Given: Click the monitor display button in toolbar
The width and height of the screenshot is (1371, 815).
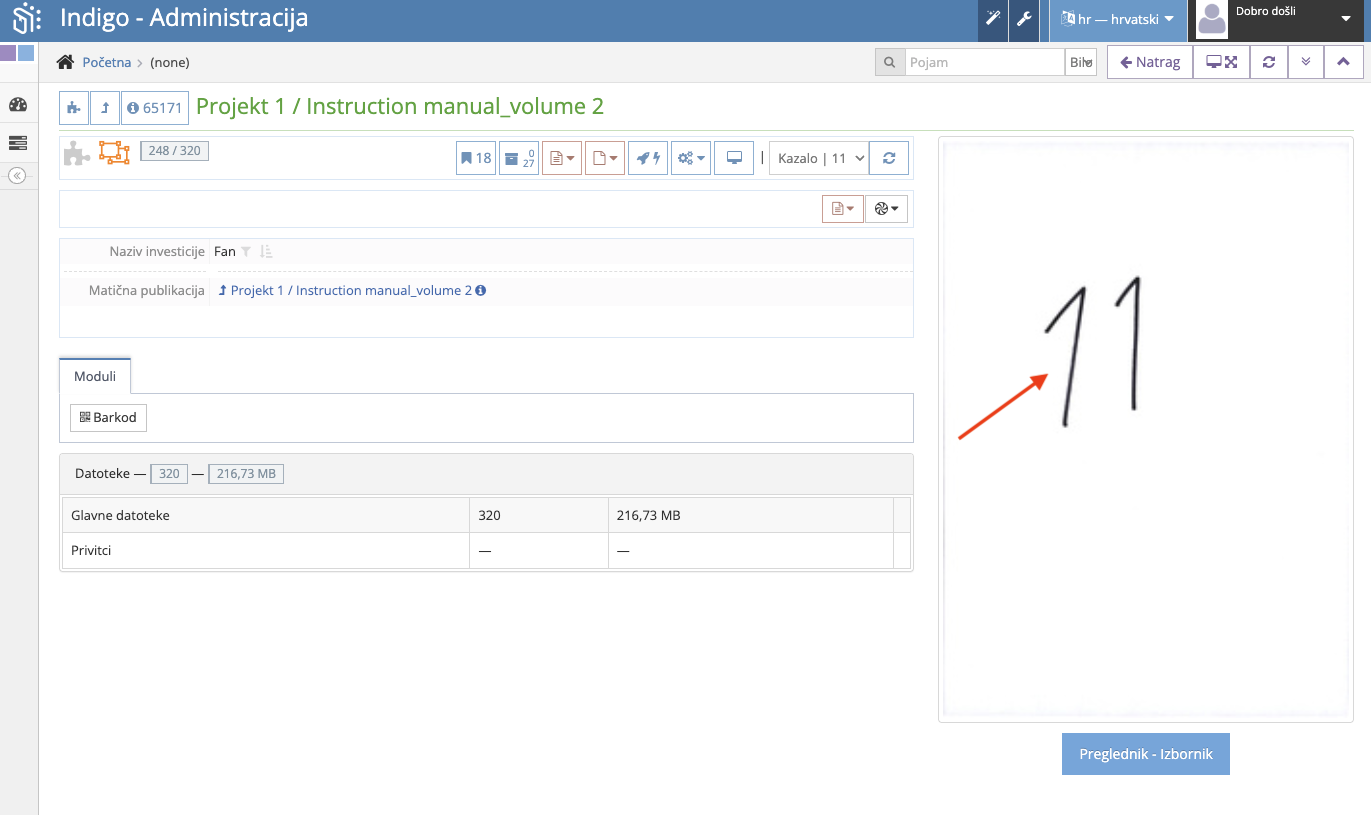Looking at the screenshot, I should point(734,158).
